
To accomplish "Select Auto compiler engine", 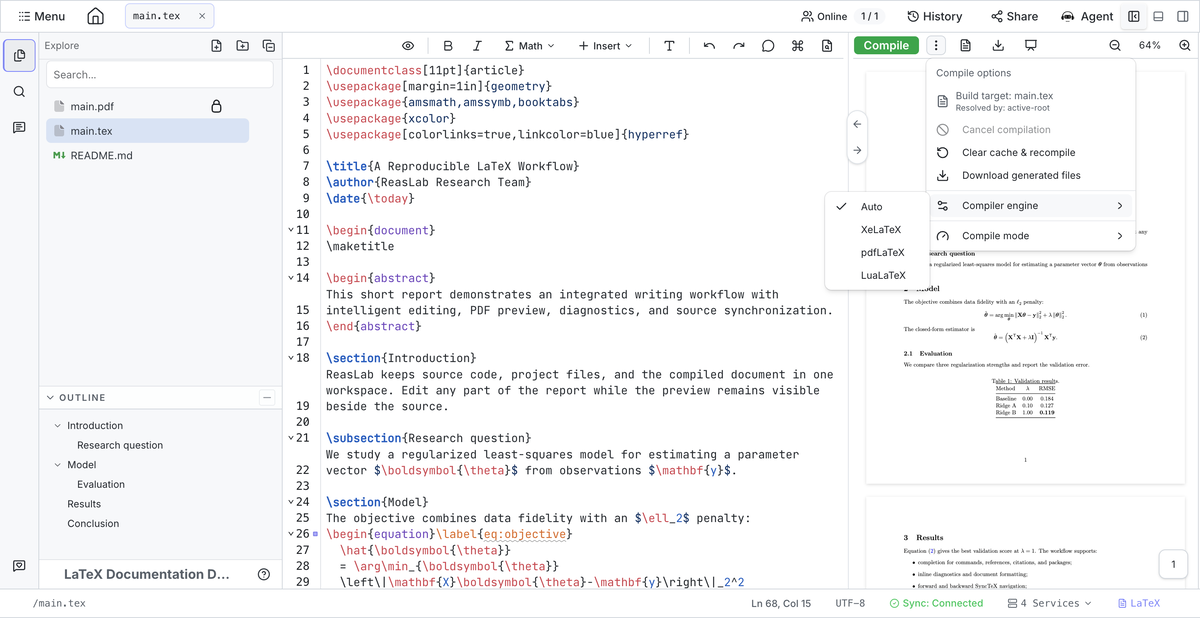I will [x=877, y=207].
